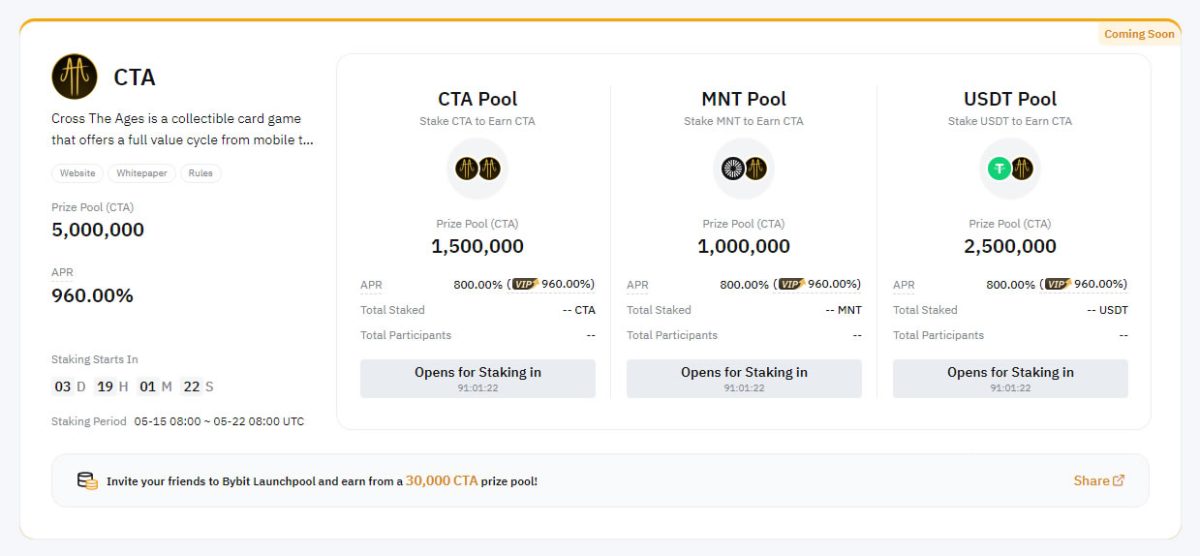This screenshot has height=556, width=1200.
Task: Click the 01 minutes countdown box
Action: coord(148,387)
